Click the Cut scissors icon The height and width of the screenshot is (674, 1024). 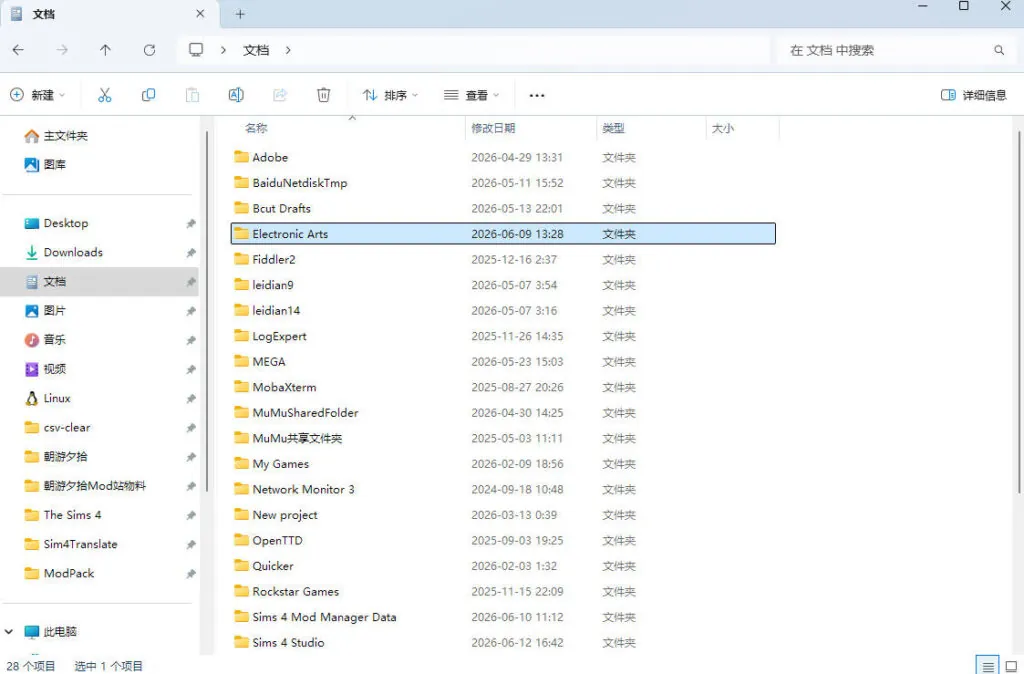click(104, 95)
